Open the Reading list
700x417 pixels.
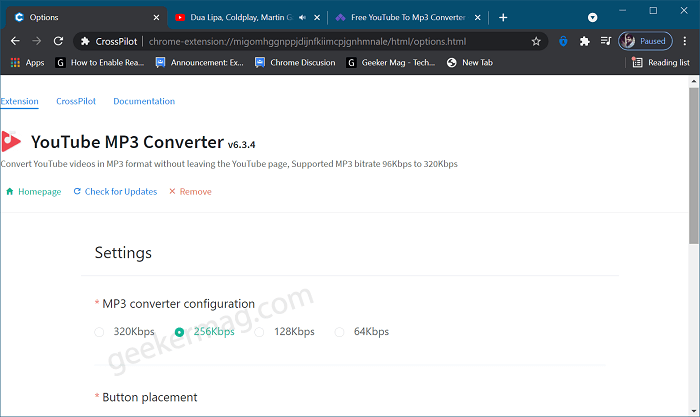tap(661, 63)
